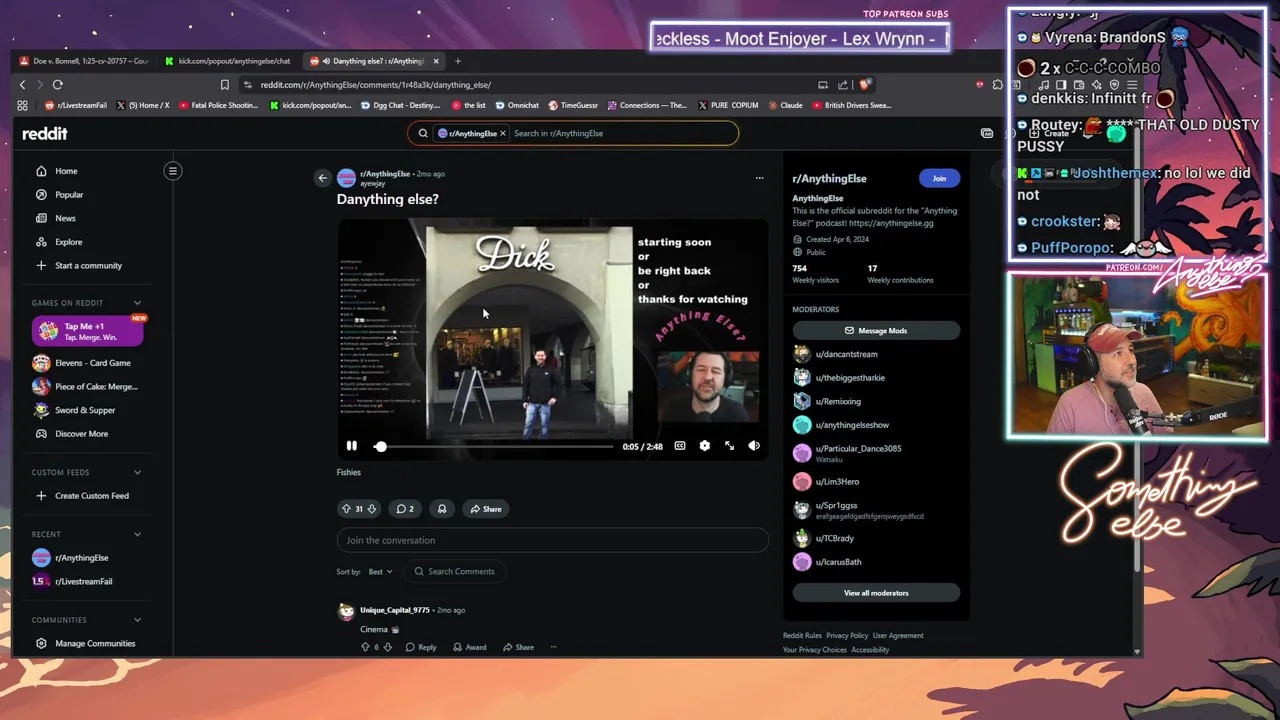Screen dimensions: 1280x720
Task: Open the TimeGuessr bookmark
Action: click(x=572, y=105)
